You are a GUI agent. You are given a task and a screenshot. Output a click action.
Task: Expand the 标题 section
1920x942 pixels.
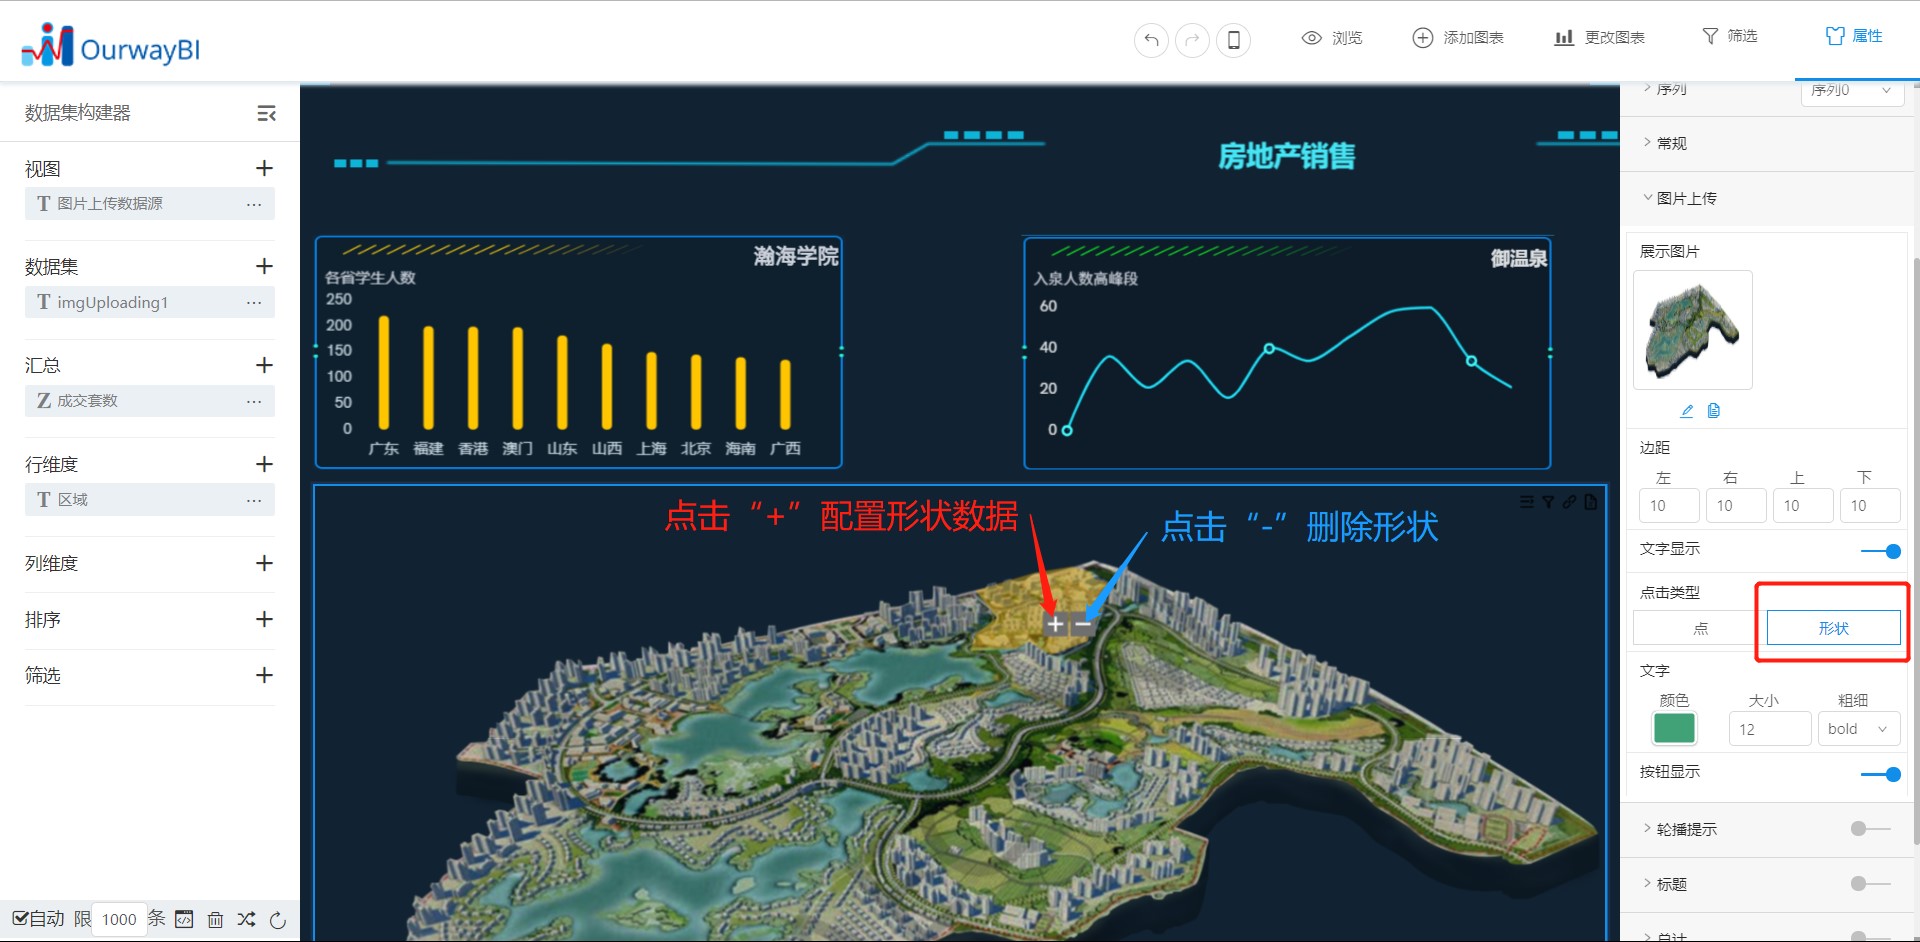click(1665, 884)
